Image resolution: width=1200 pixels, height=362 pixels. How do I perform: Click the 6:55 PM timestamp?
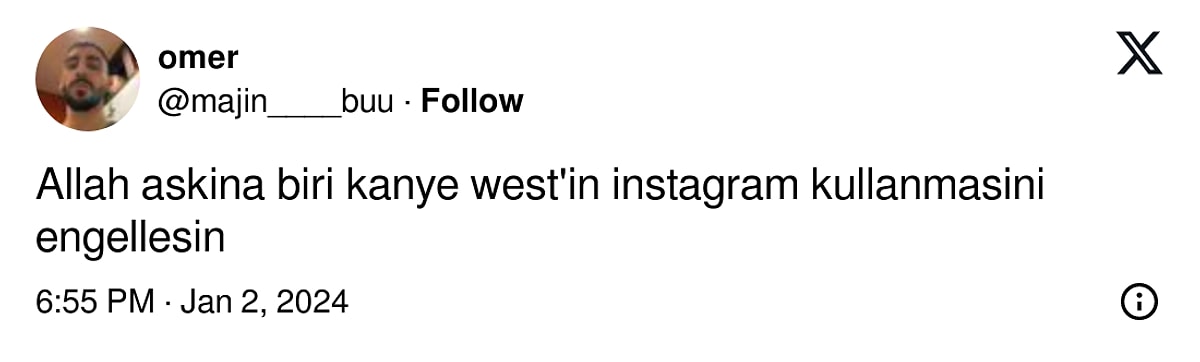coord(95,301)
